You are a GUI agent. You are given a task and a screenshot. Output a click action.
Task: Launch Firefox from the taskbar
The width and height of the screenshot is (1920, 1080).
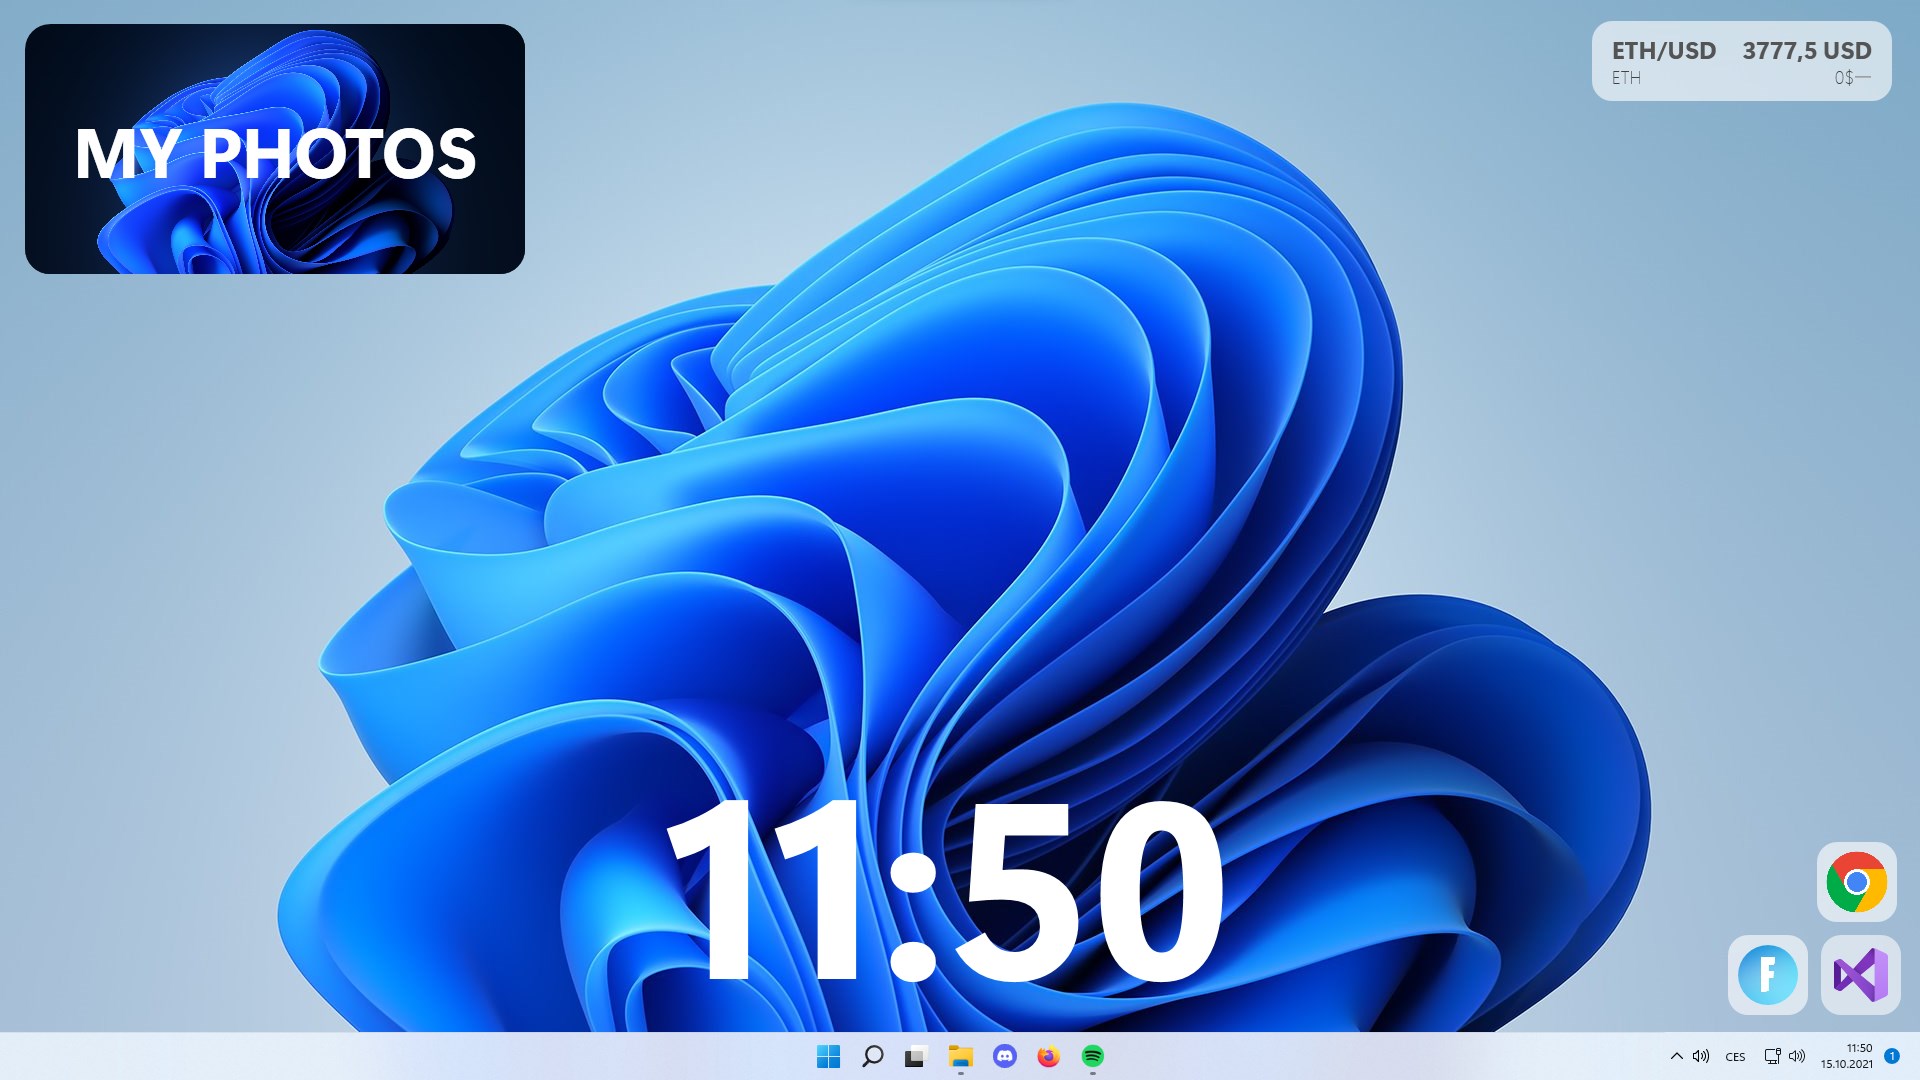tap(1048, 1056)
